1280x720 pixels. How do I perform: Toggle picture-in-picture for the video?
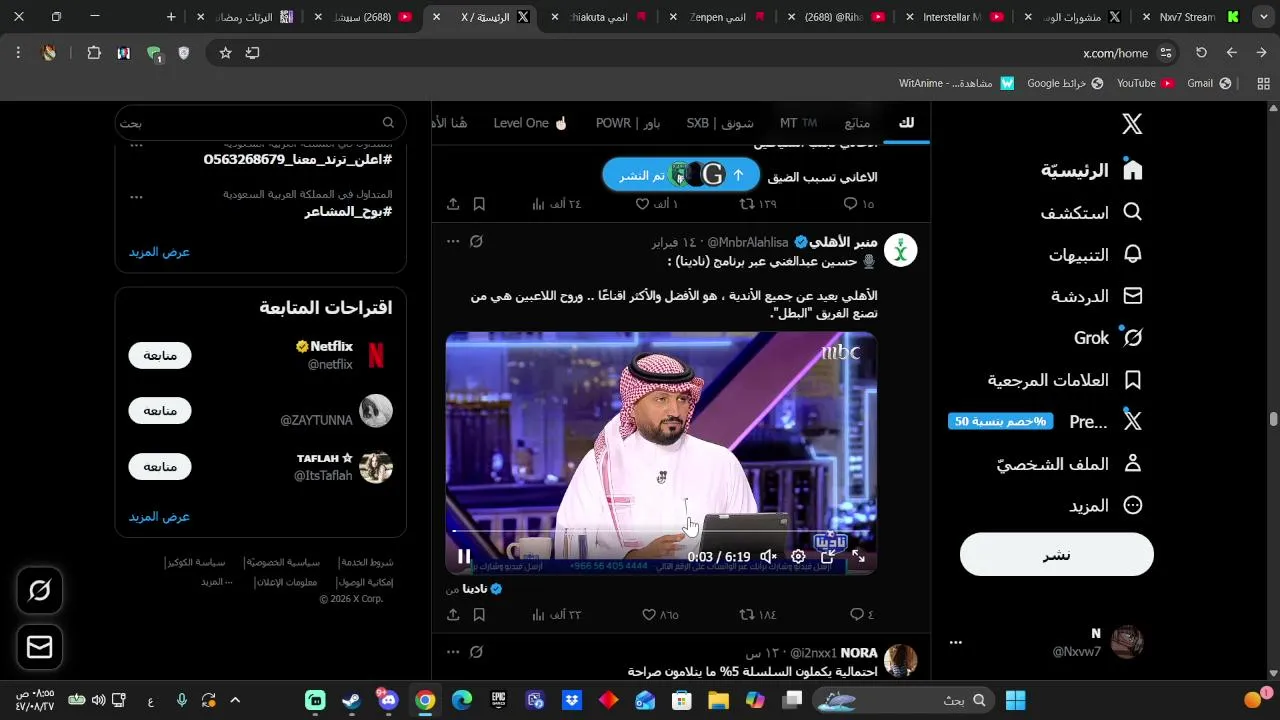(x=828, y=556)
